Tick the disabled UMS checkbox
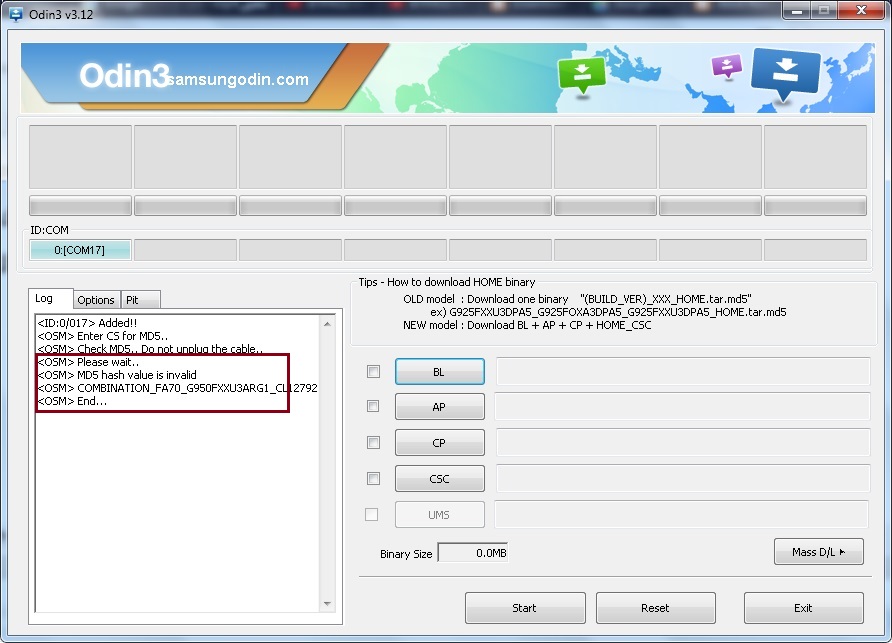Image resolution: width=892 pixels, height=643 pixels. point(371,514)
